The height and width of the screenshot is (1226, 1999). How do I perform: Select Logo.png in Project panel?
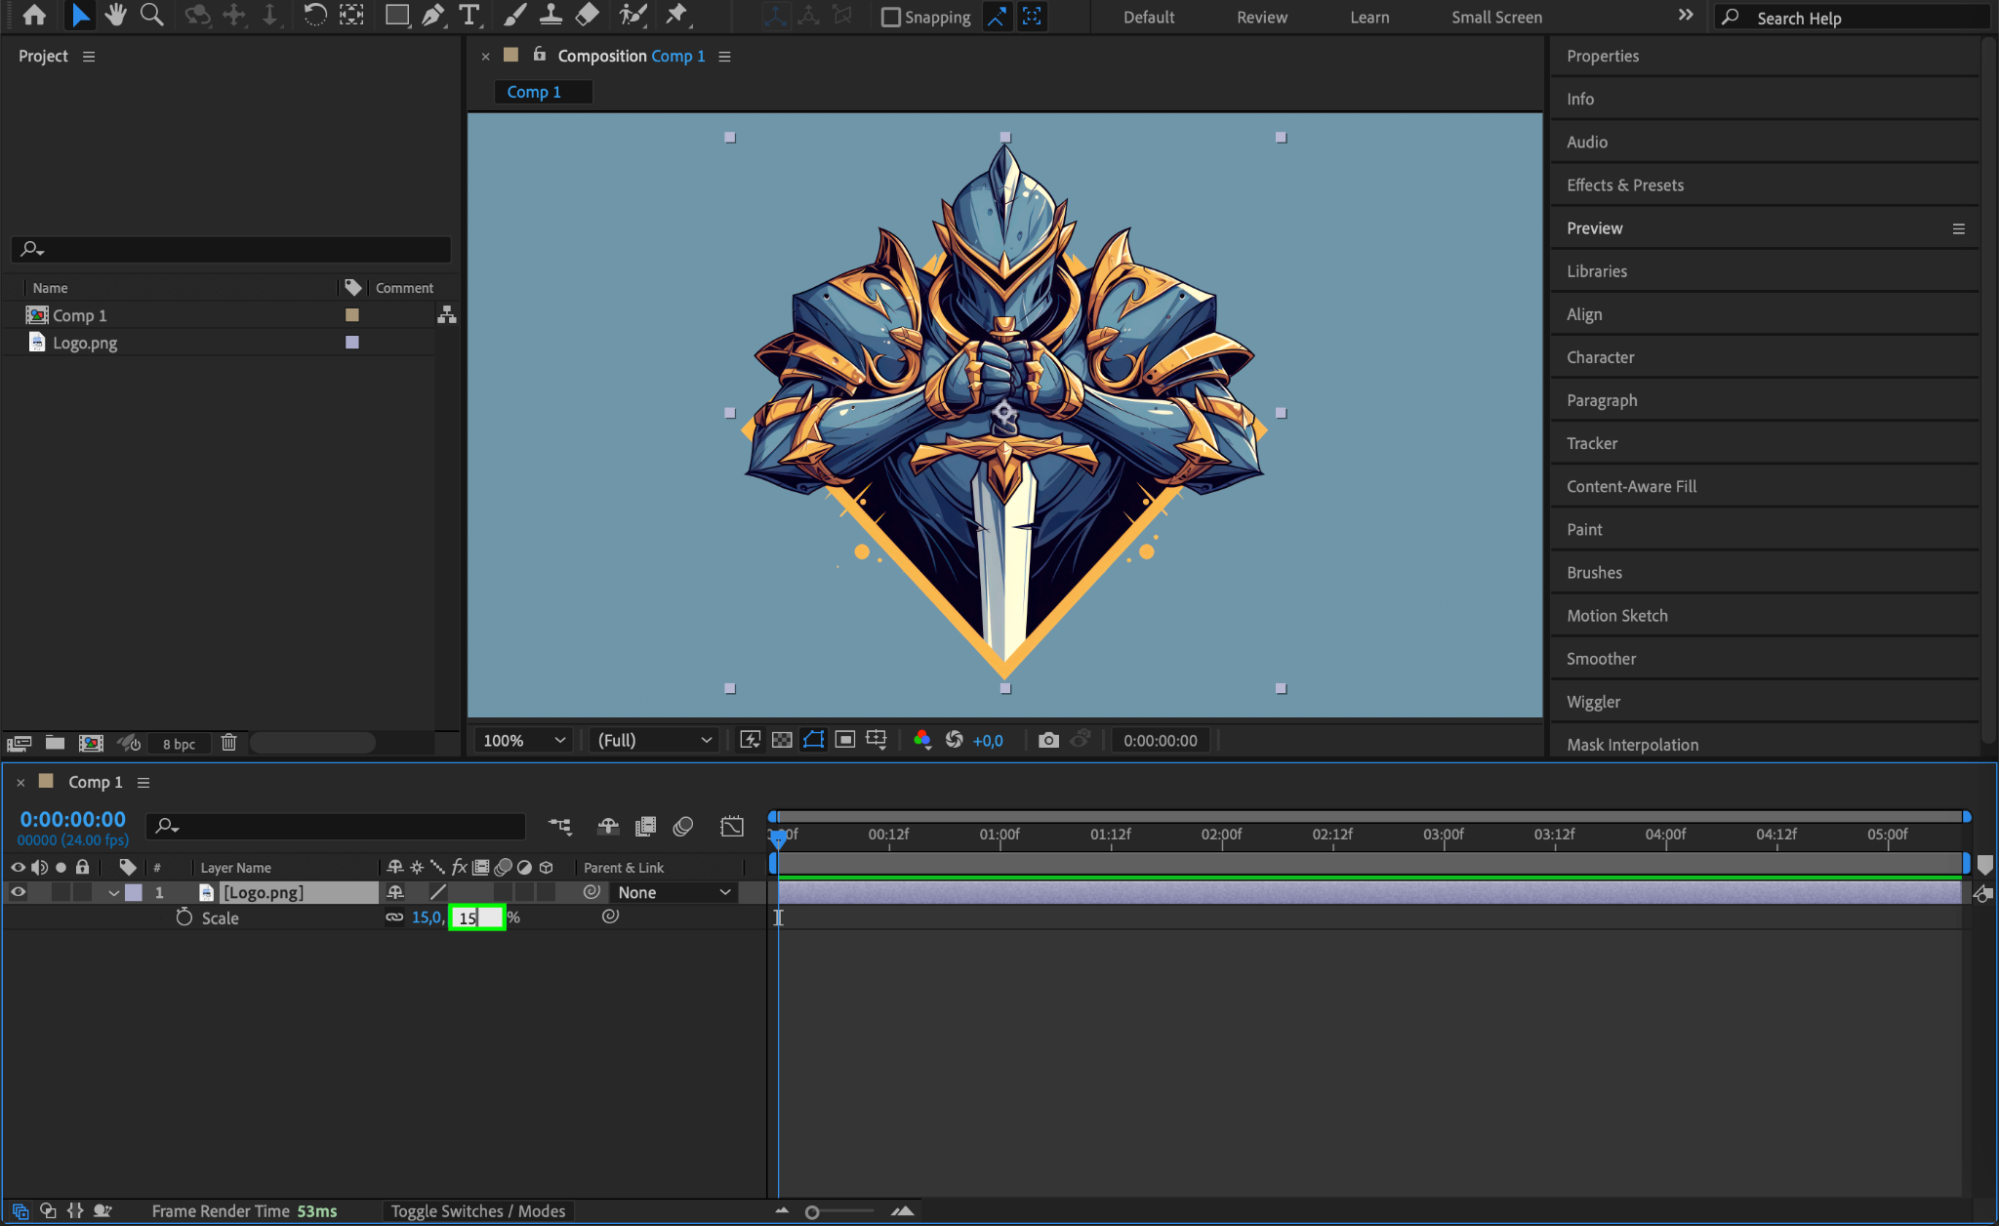pyautogui.click(x=85, y=343)
